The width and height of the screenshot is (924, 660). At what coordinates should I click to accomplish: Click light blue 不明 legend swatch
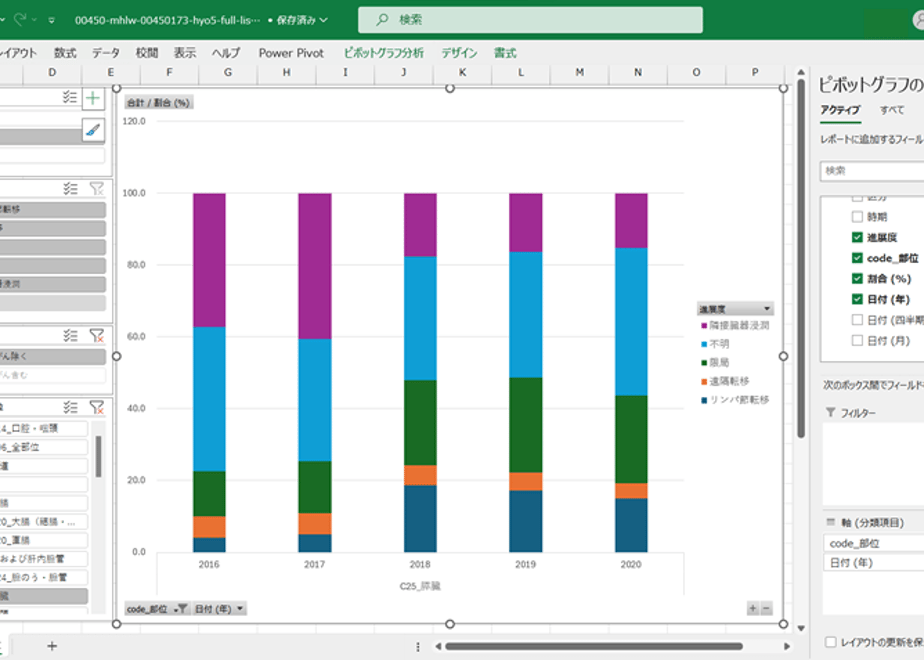pyautogui.click(x=704, y=344)
